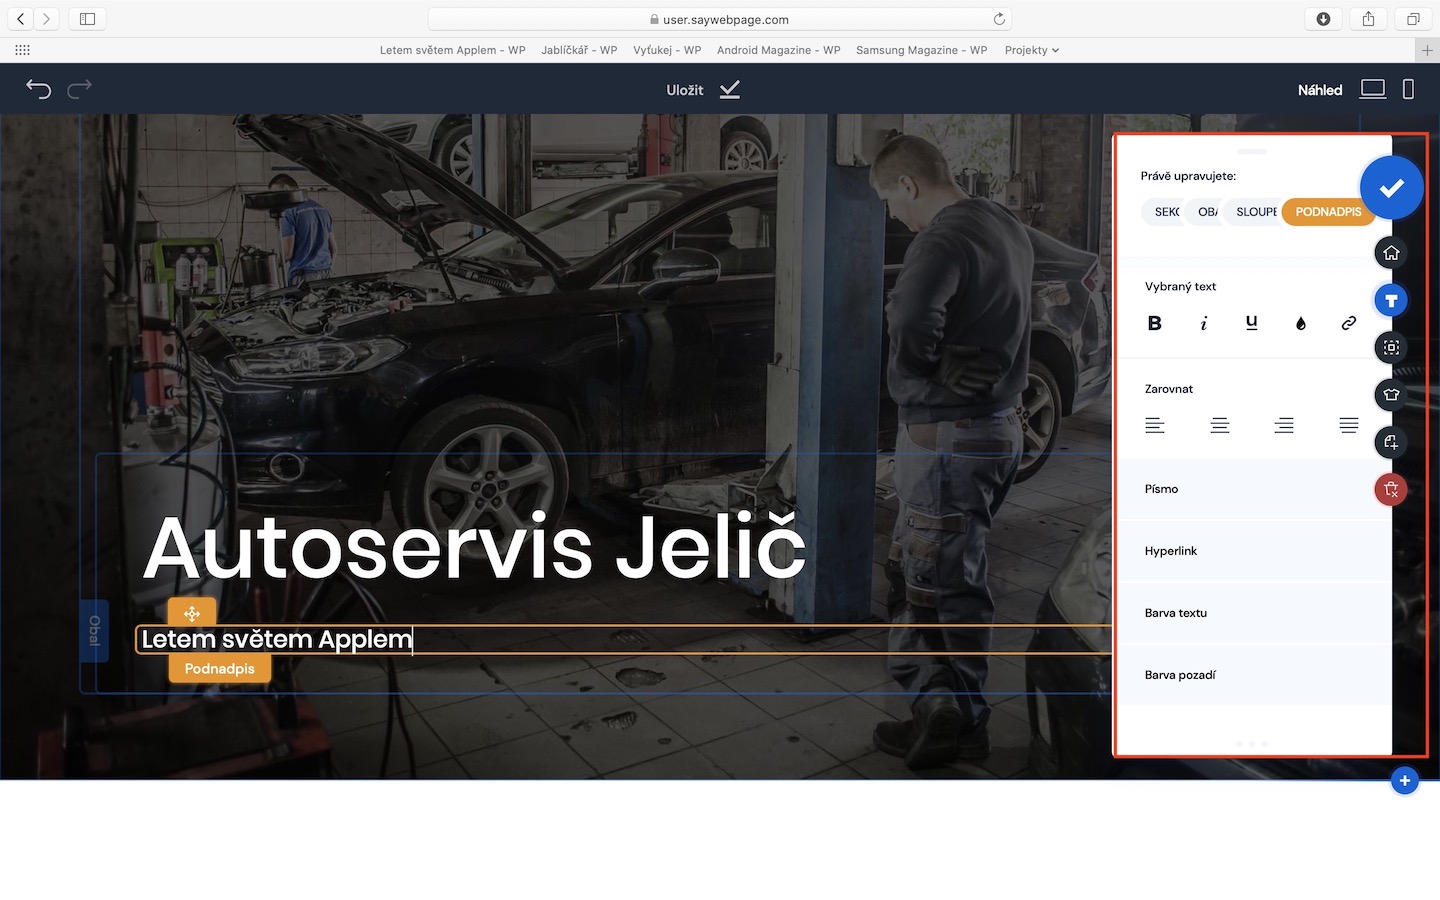Click the Safari address bar

pos(720,19)
